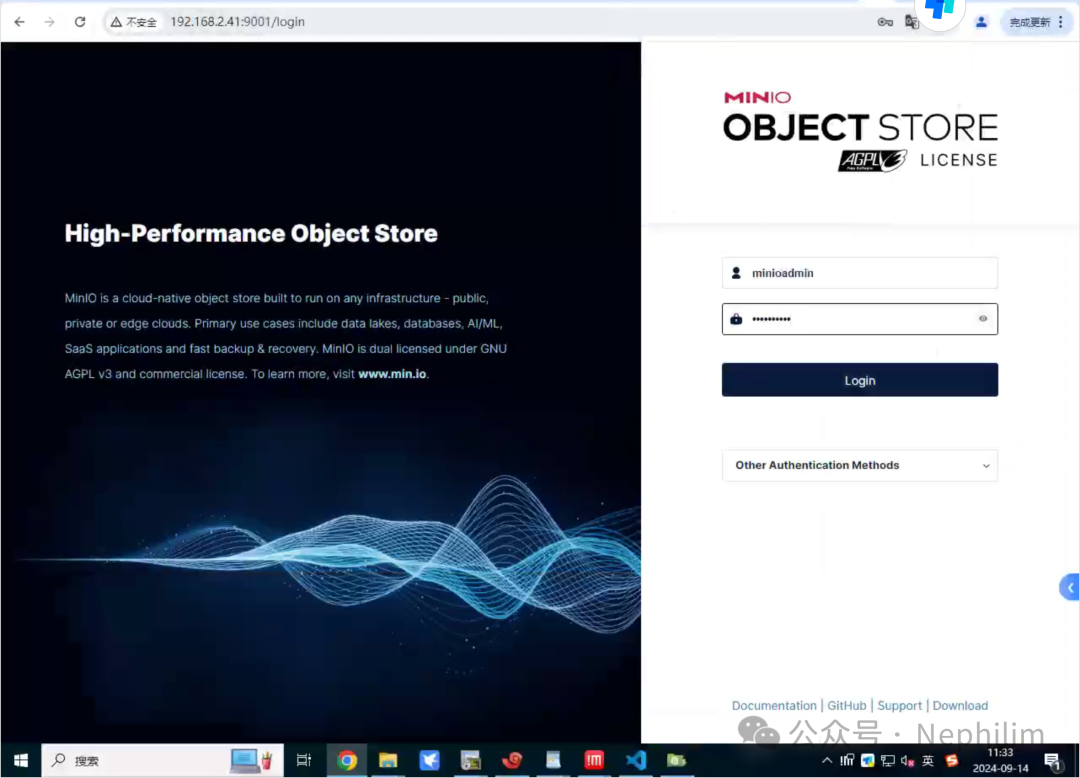Expand Other Authentication Methods dropdown
Viewport: 1080px width, 778px height.
point(860,465)
